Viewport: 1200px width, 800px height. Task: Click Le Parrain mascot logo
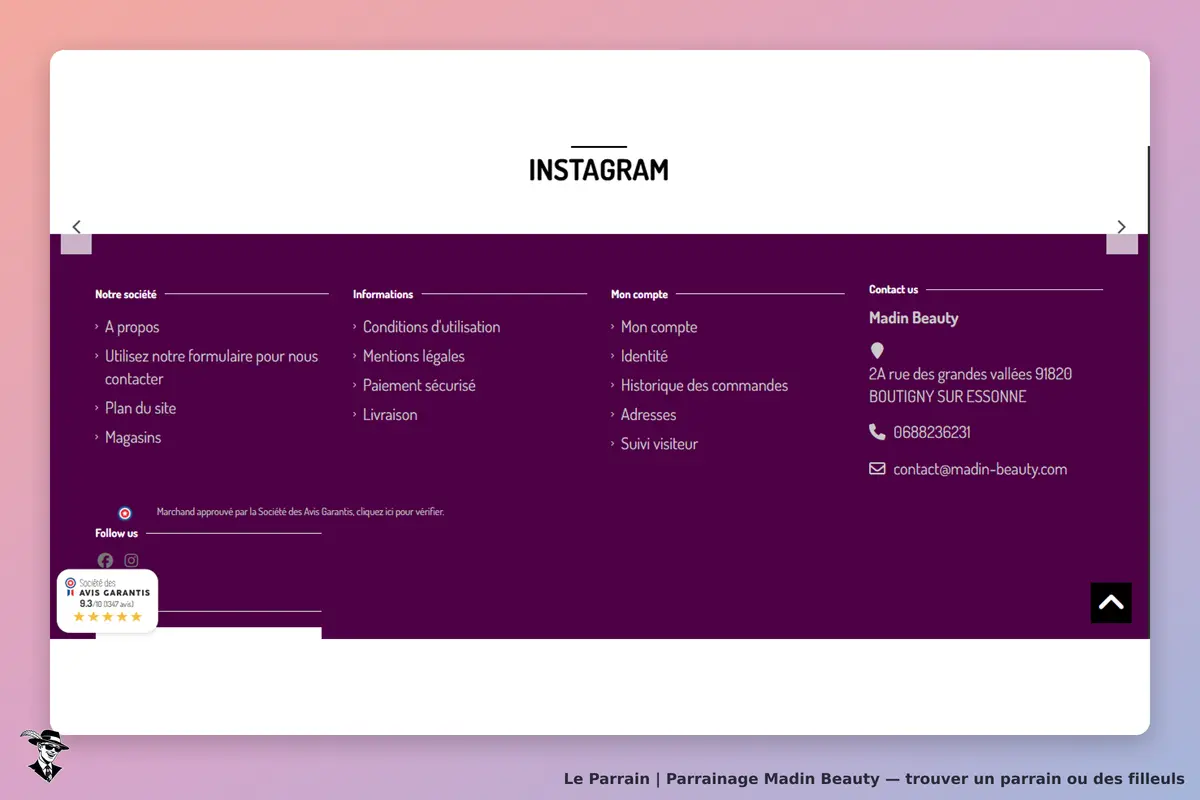tap(44, 755)
